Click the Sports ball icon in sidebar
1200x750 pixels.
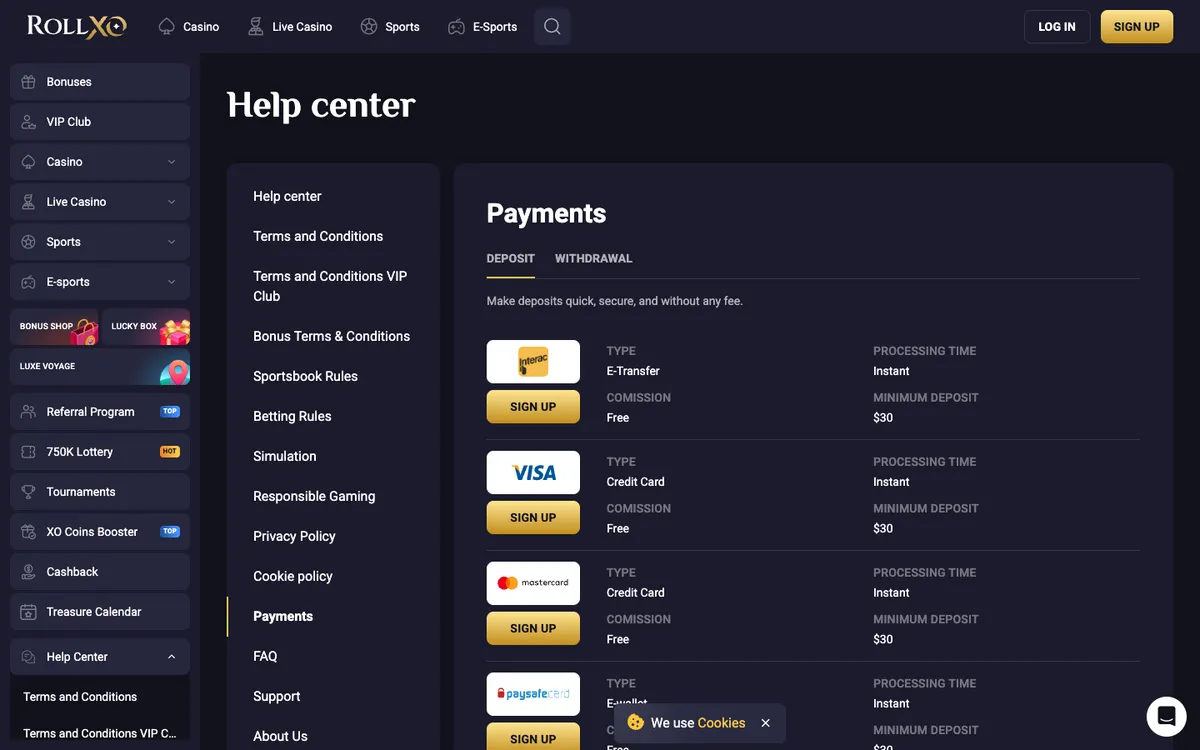point(28,242)
